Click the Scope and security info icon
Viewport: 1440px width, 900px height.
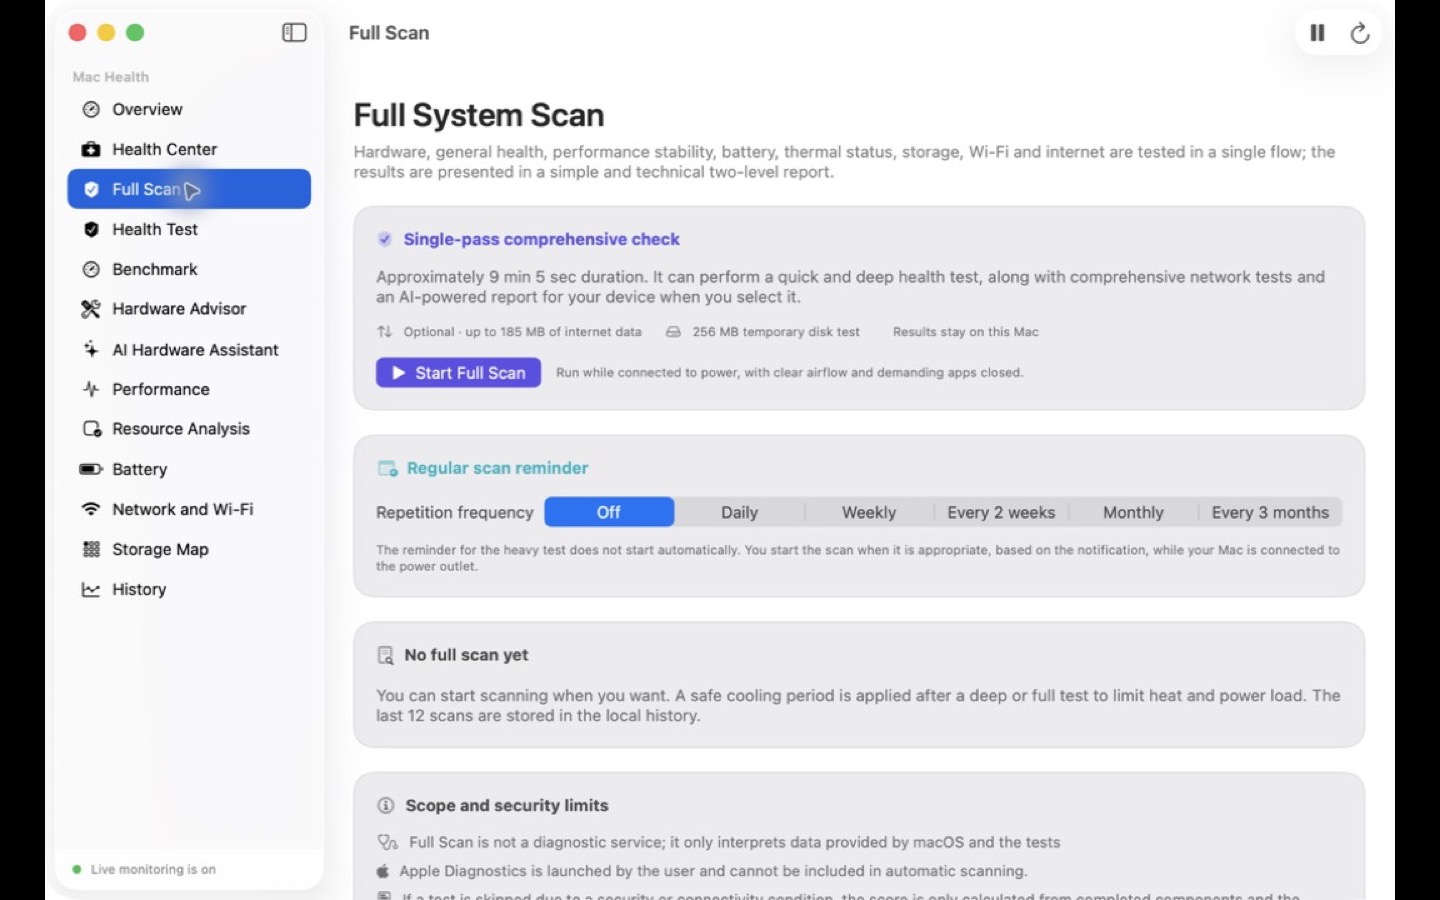[x=386, y=805]
